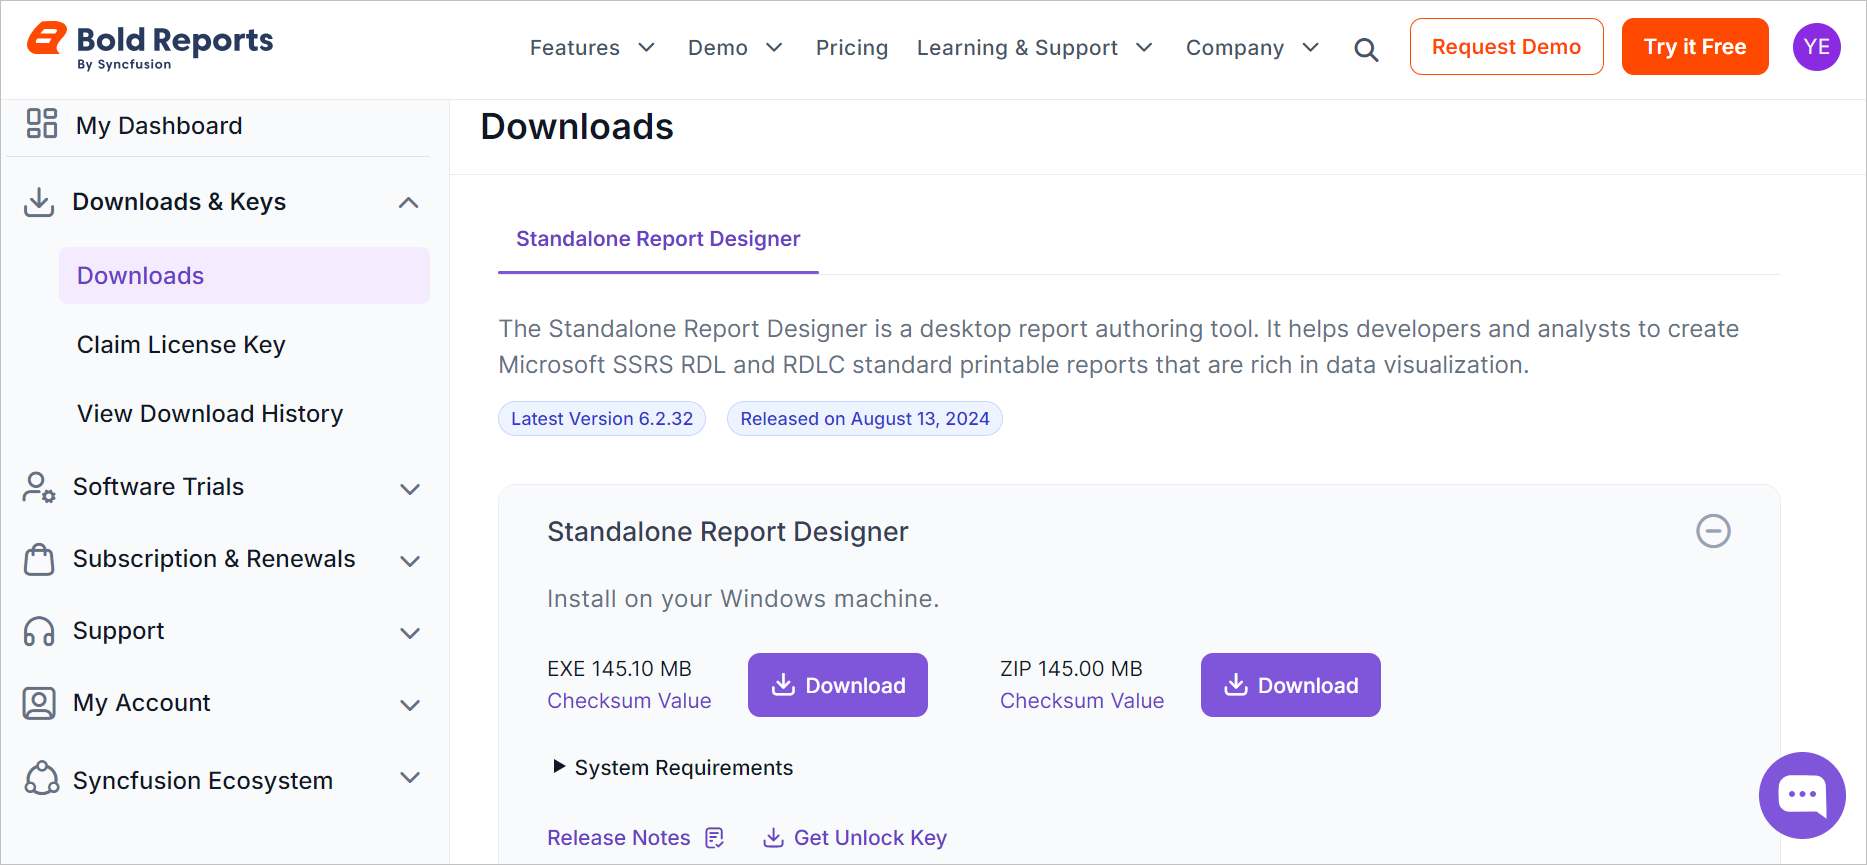The width and height of the screenshot is (1867, 865).
Task: Click the Latest Version 6.2.32 badge
Action: (x=602, y=419)
